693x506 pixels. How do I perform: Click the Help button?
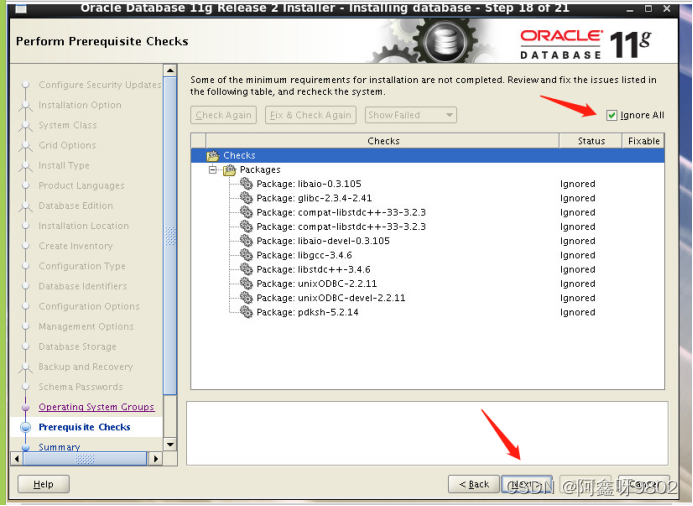[x=43, y=484]
